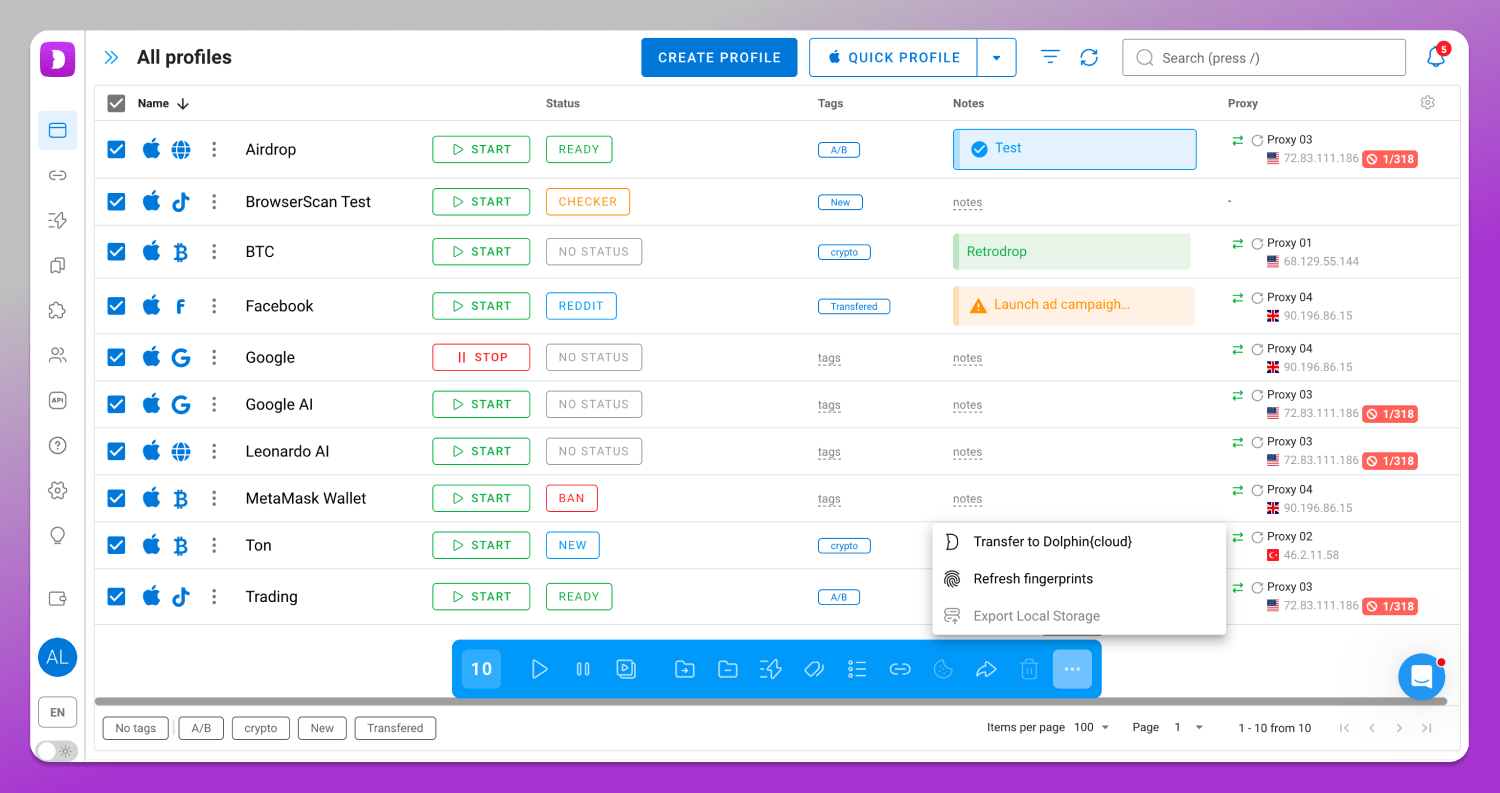Uncheck the BrowserScan Test profile checkbox

[x=116, y=201]
